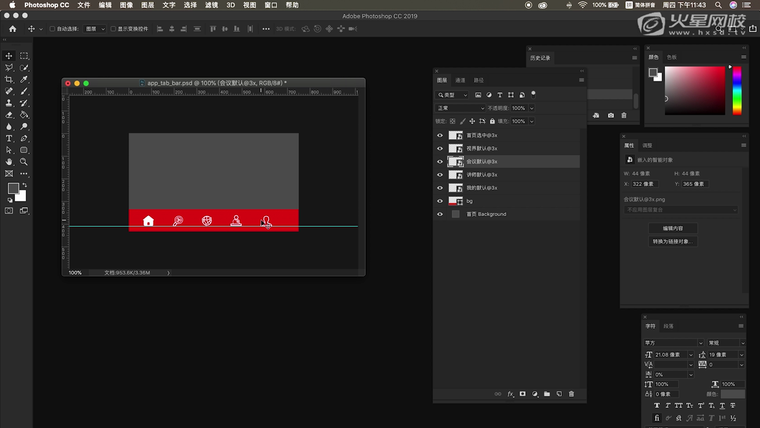Activate the Zoom tool magnifier
This screenshot has height=428, width=760.
pos(24,161)
